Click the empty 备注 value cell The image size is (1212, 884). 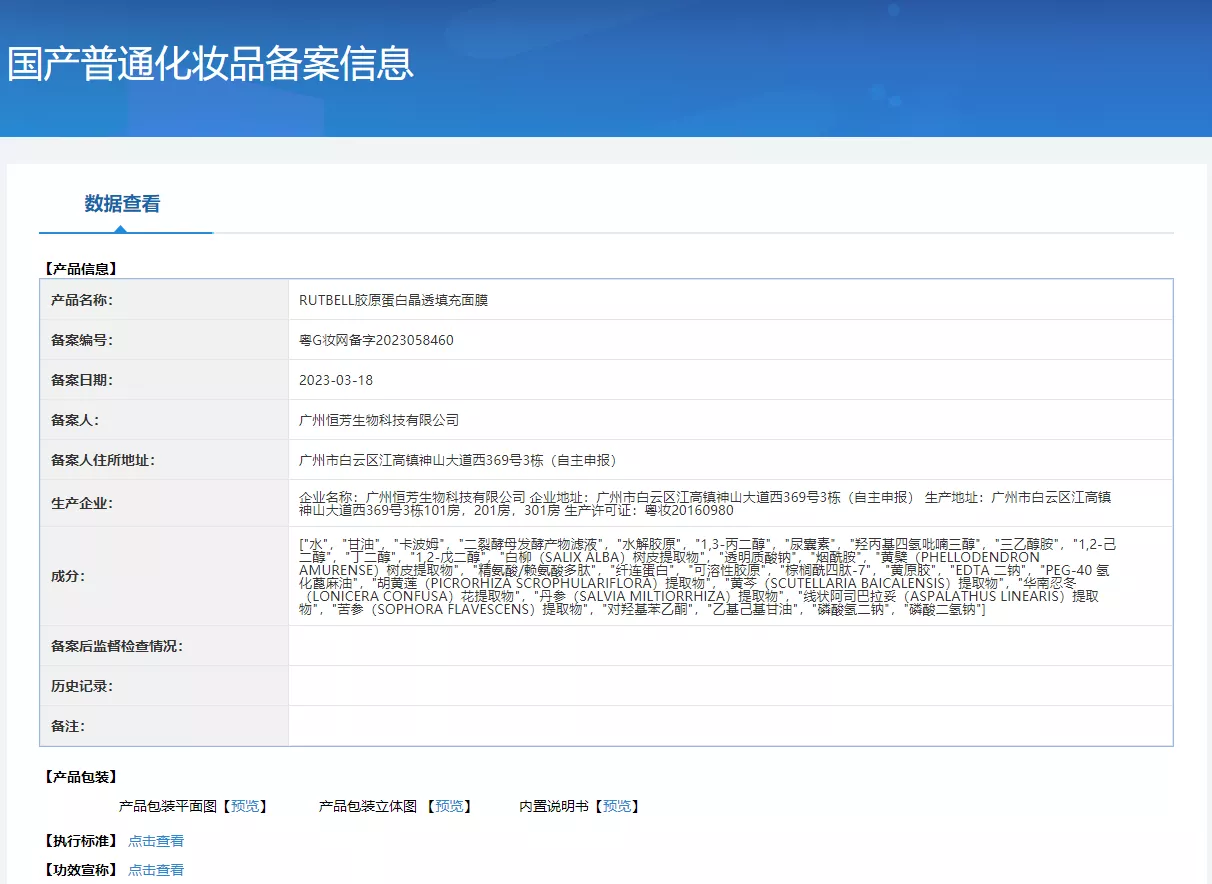730,726
